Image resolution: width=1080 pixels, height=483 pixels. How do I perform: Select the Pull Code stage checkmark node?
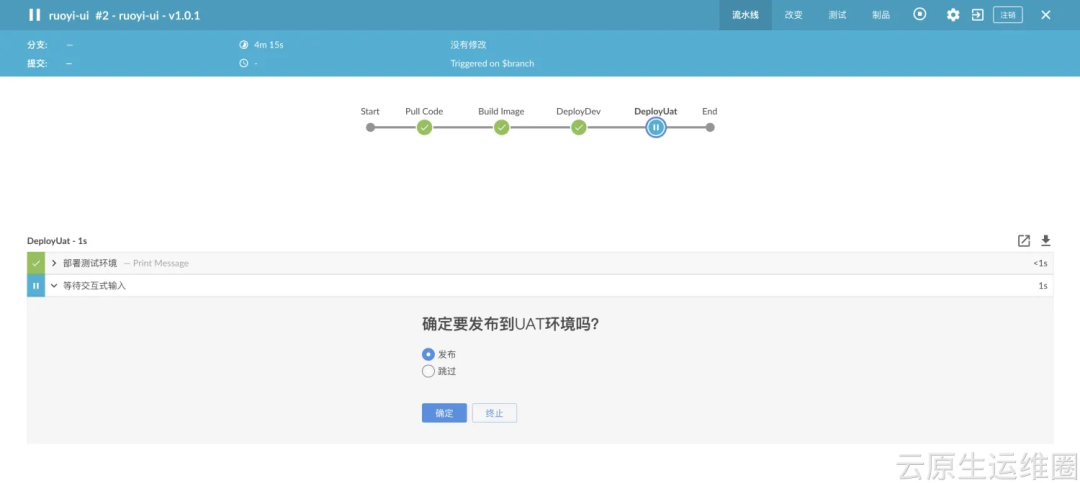click(424, 127)
